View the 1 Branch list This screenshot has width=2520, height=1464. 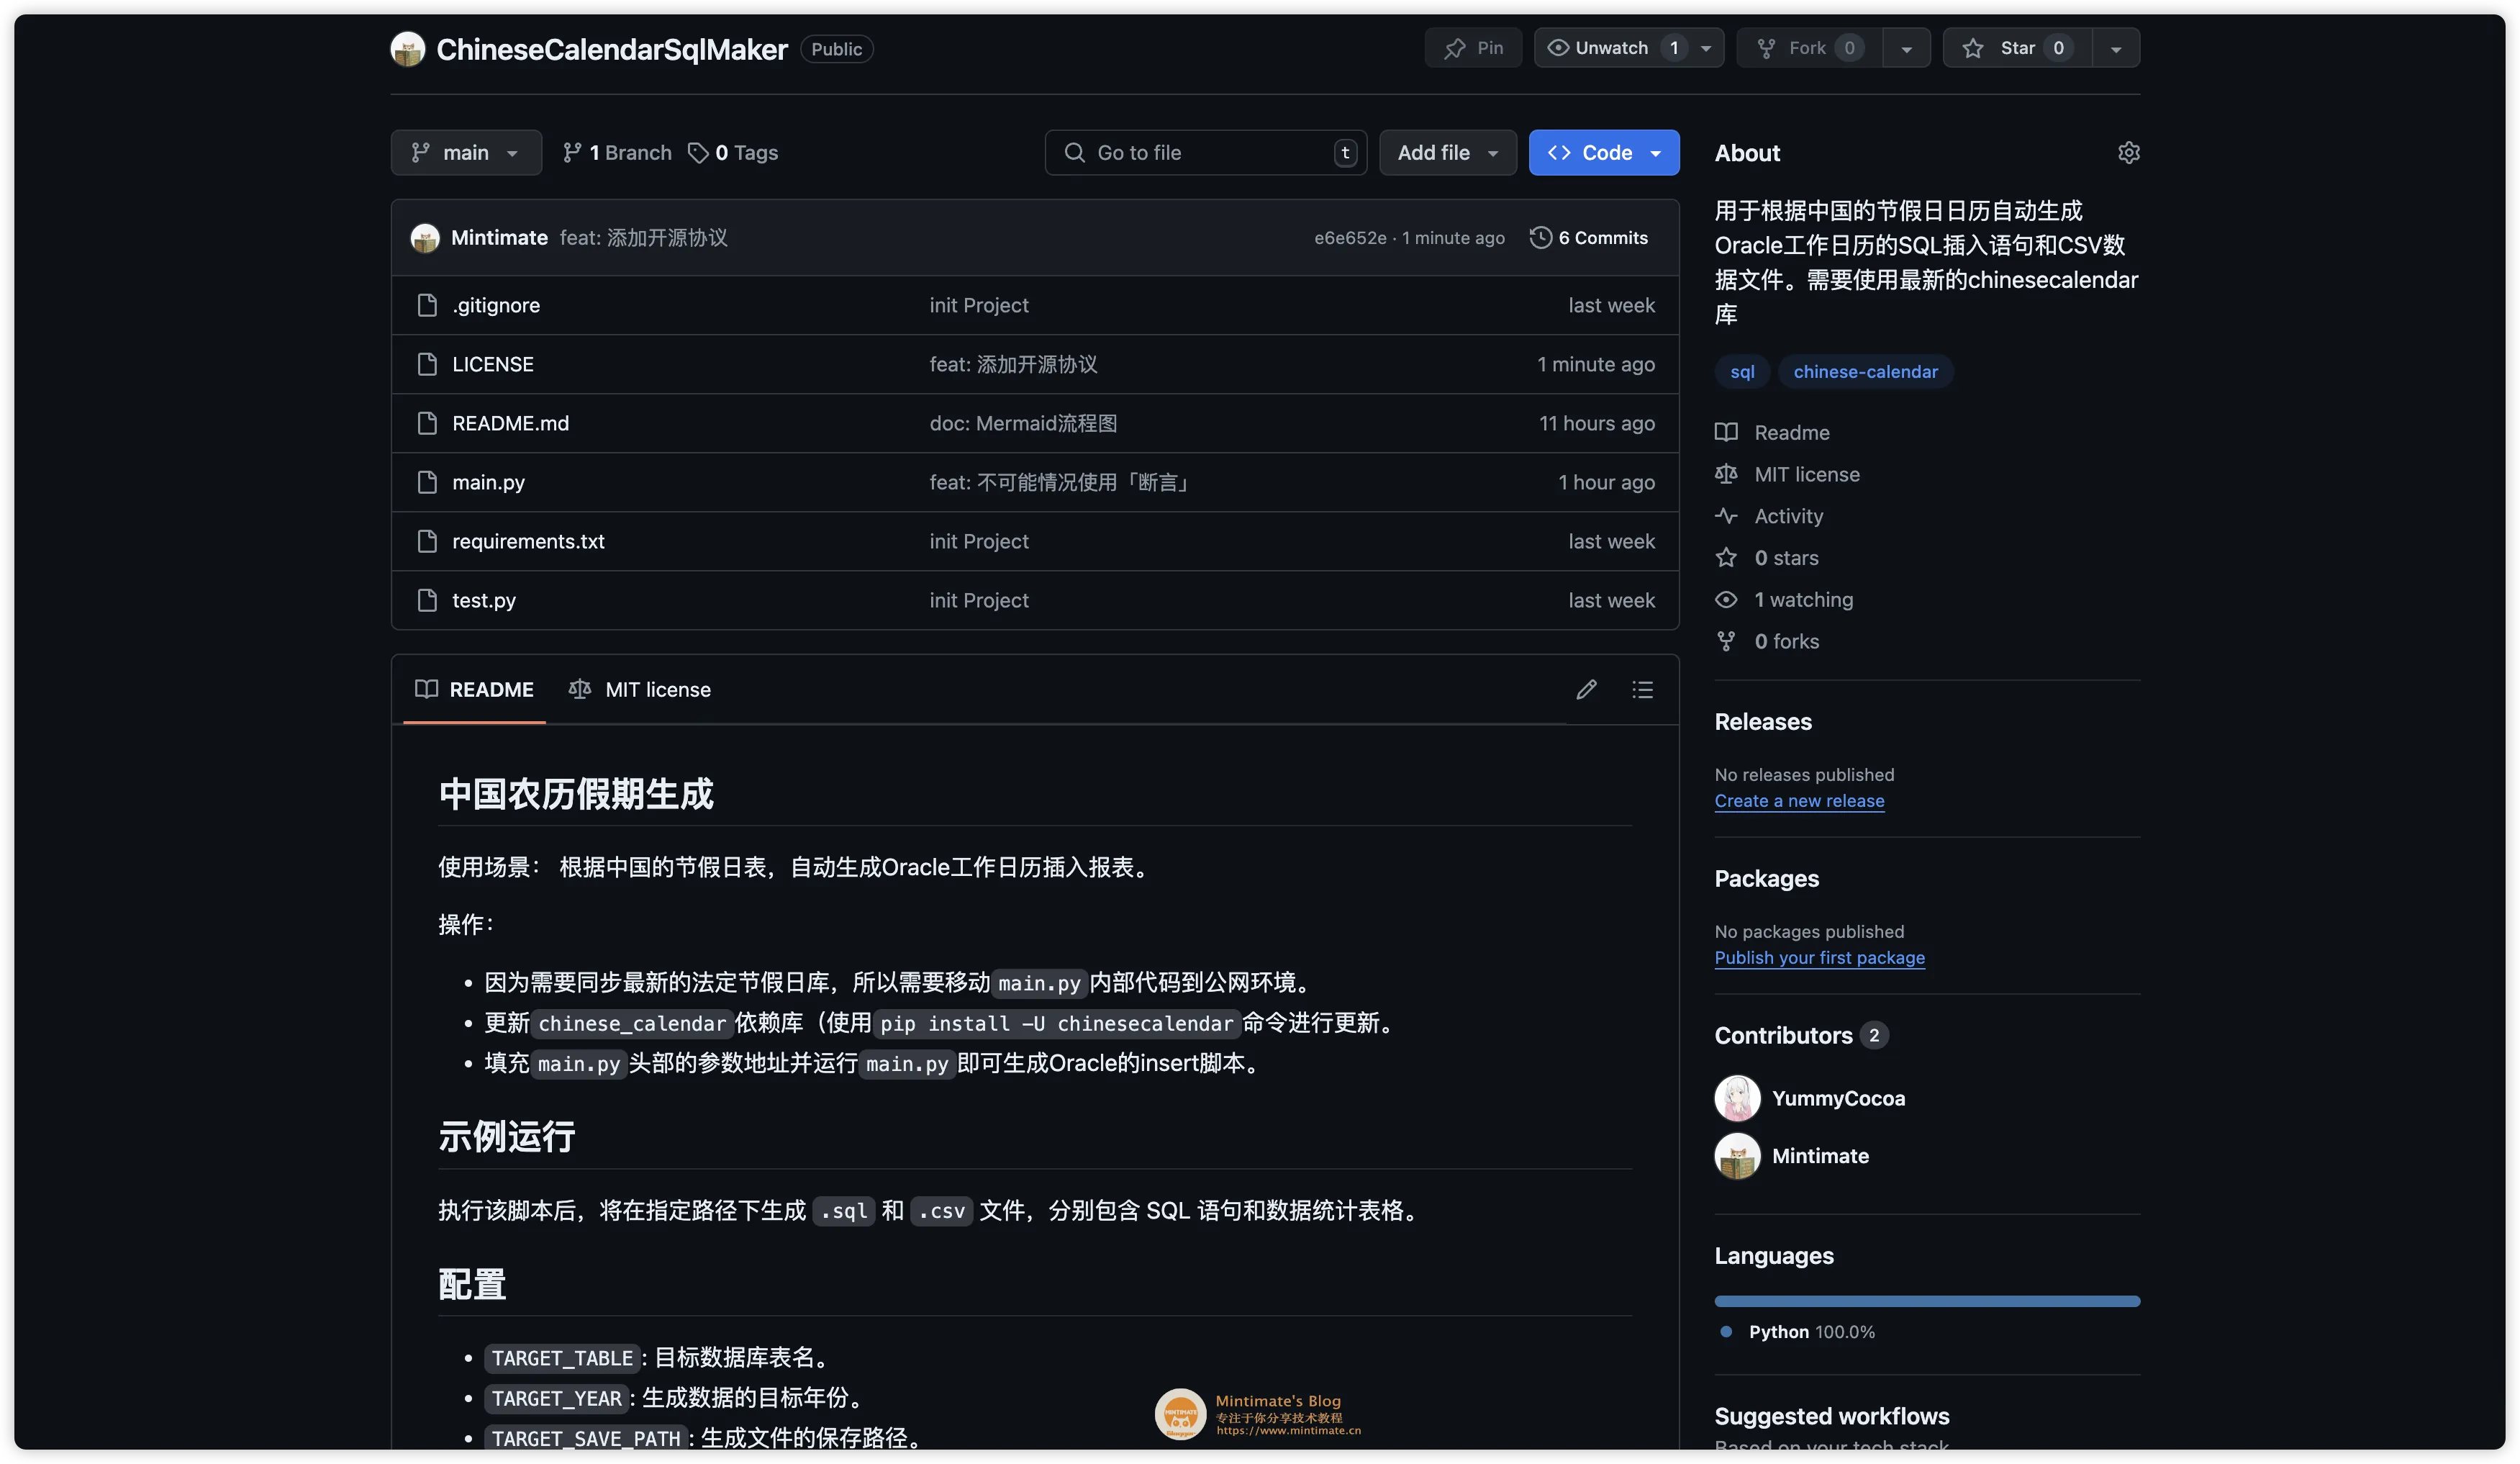(x=617, y=153)
